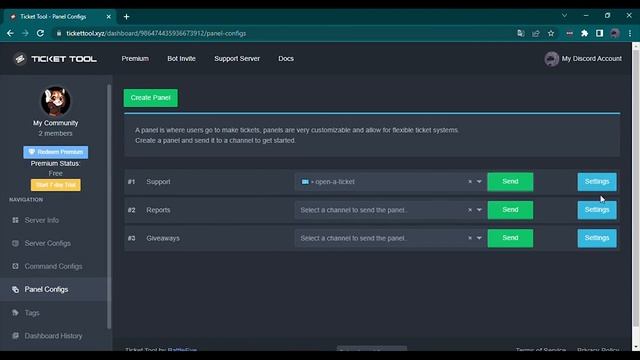Go to Tags page

pyautogui.click(x=32, y=313)
